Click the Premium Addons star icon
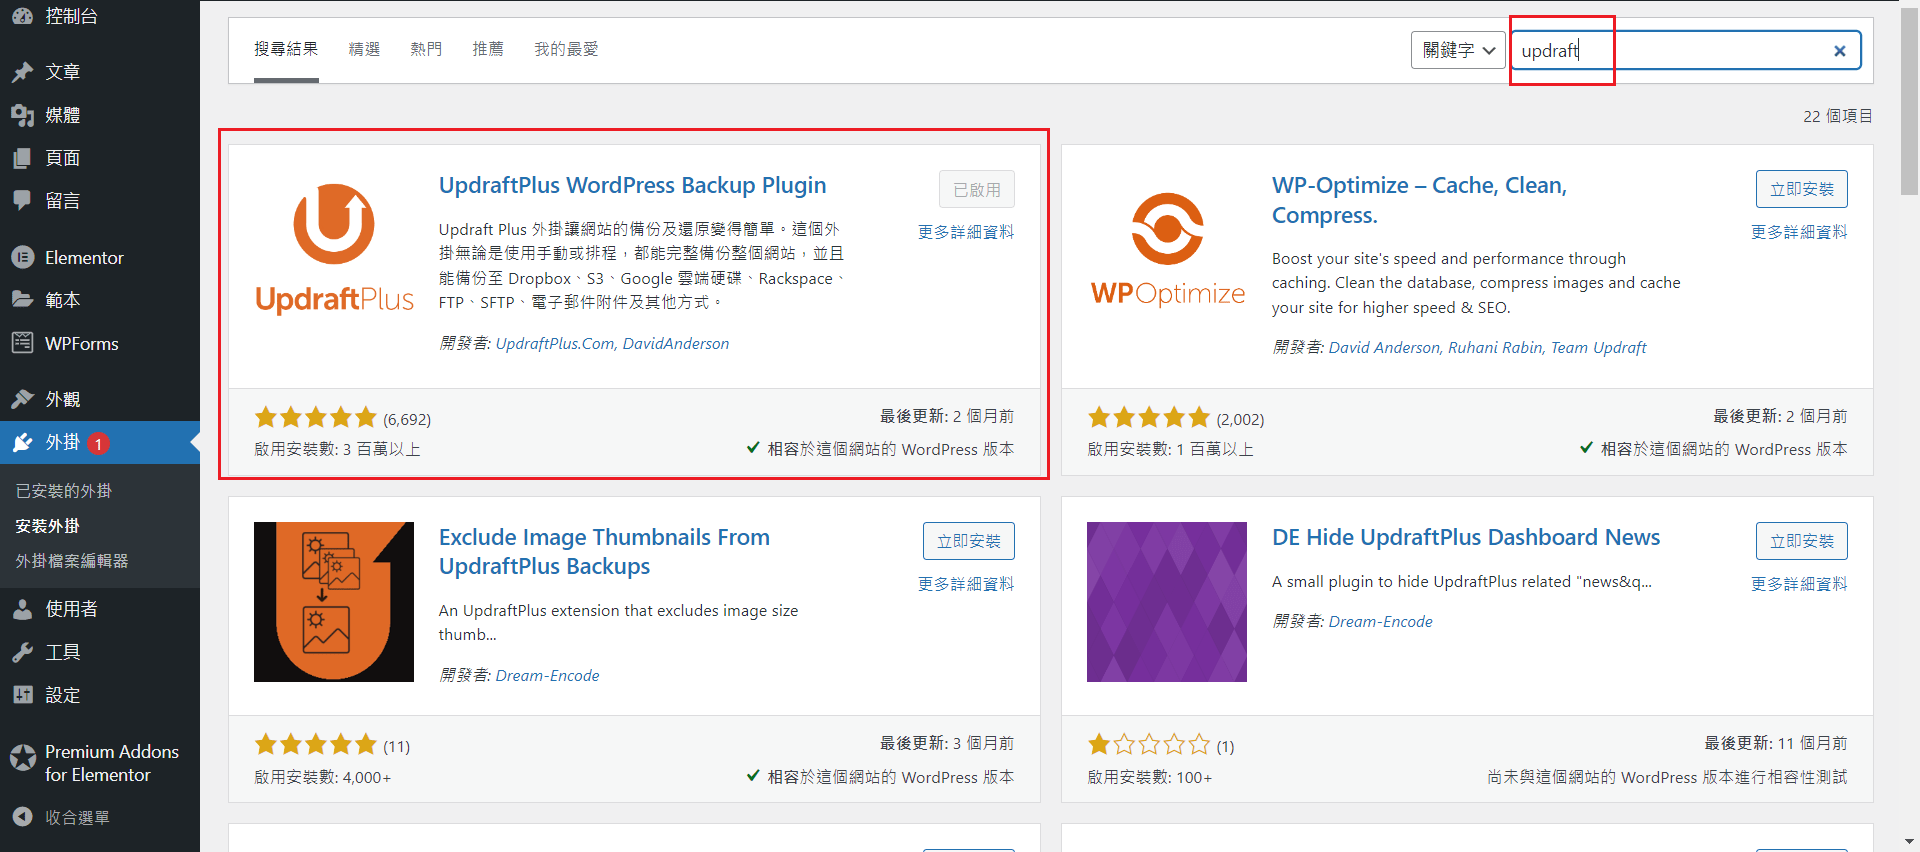1920x852 pixels. tap(22, 758)
